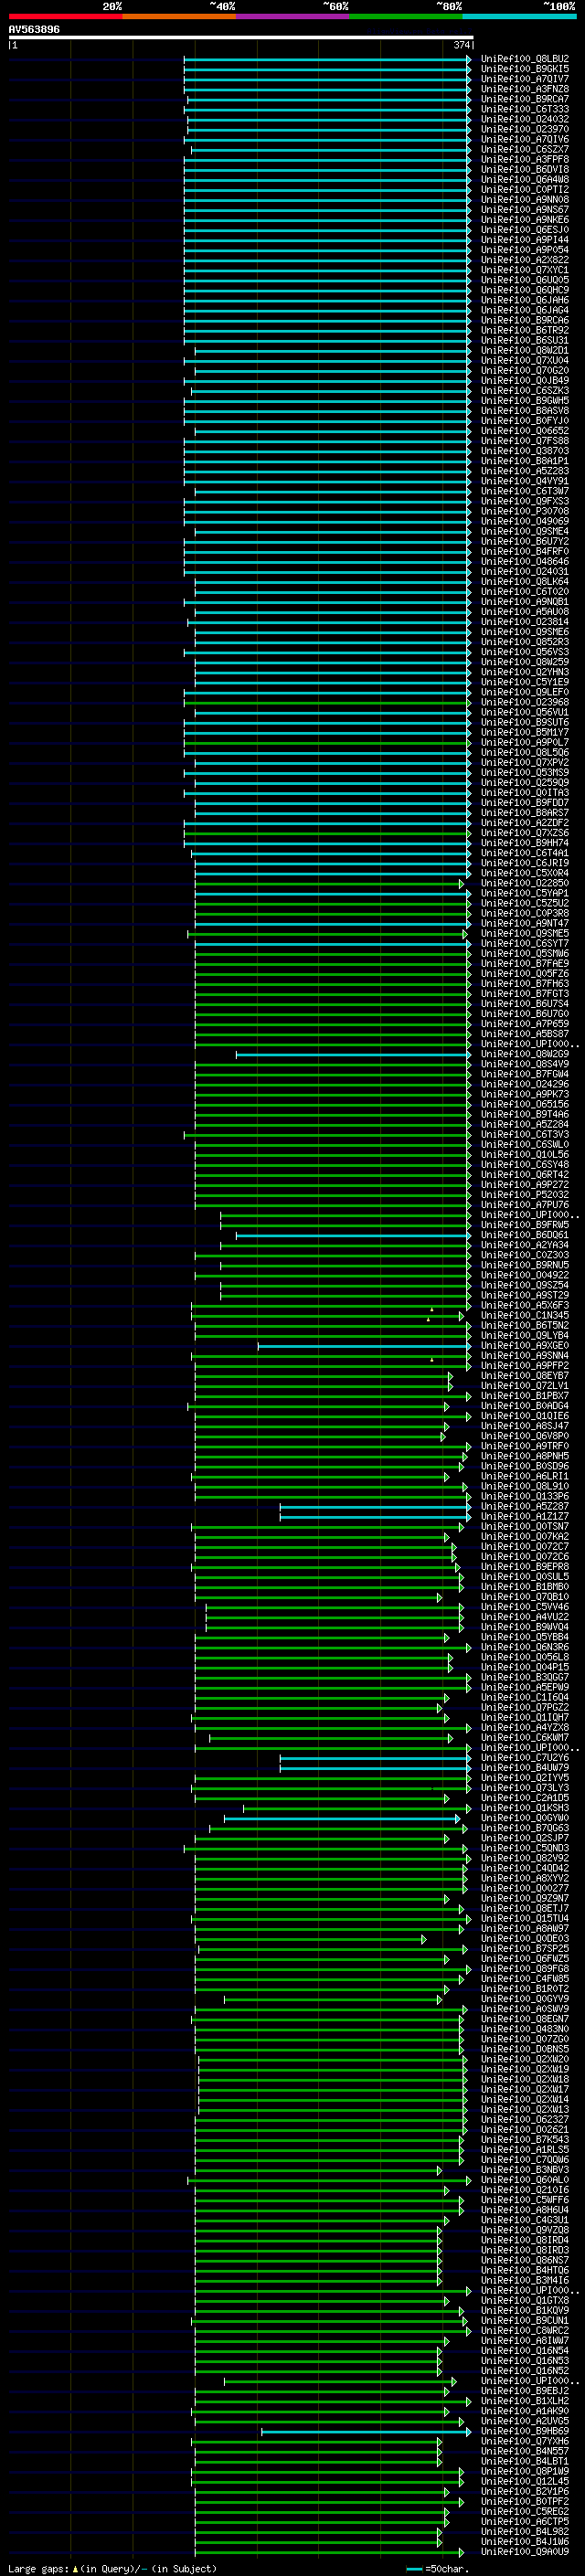
Task: Select the UniRef100_B3M4I6 label
Action: pyautogui.click(x=524, y=2280)
